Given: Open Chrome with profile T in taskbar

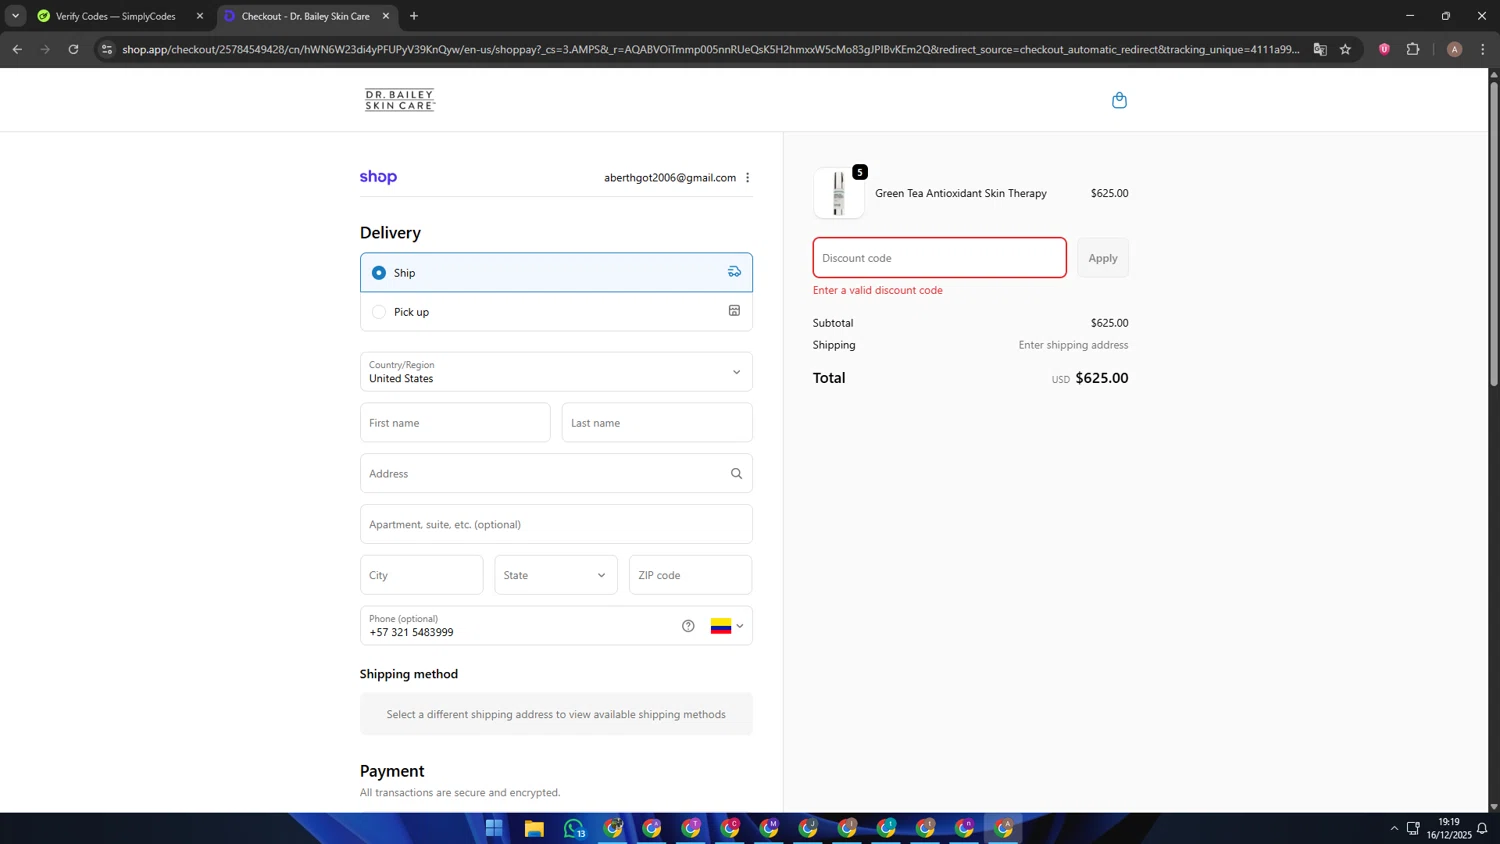Looking at the screenshot, I should click(691, 828).
